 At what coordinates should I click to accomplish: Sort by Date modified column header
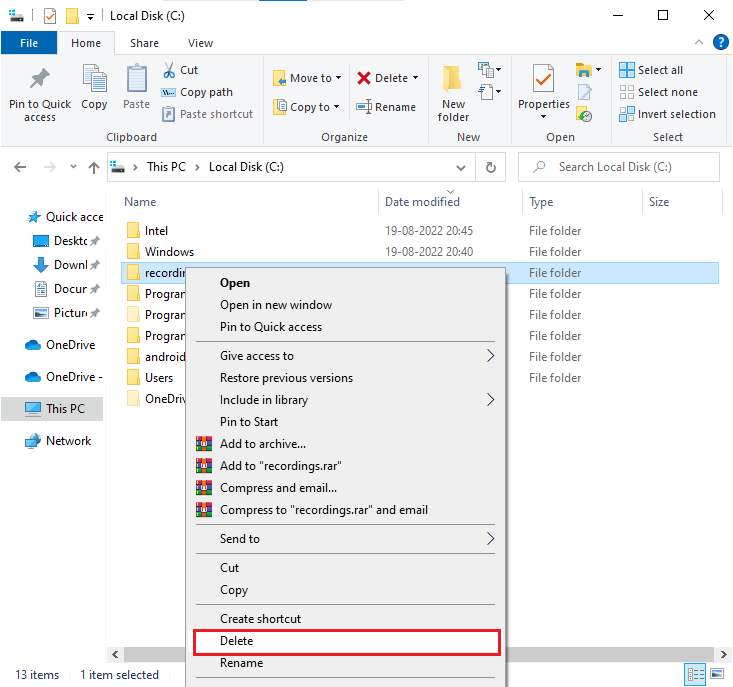tap(422, 202)
